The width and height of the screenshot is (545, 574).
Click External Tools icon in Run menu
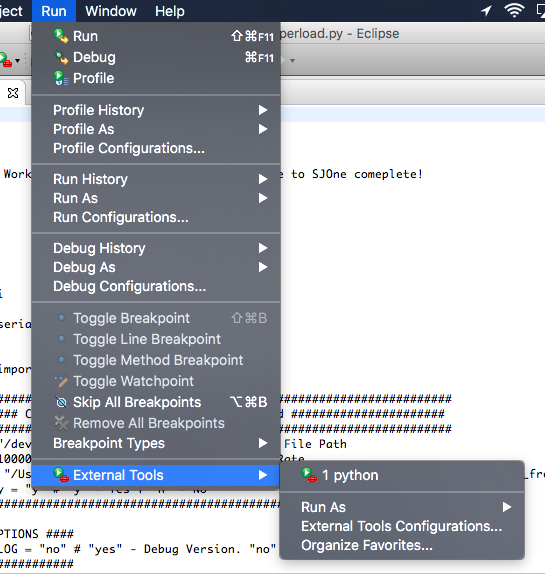tap(61, 475)
